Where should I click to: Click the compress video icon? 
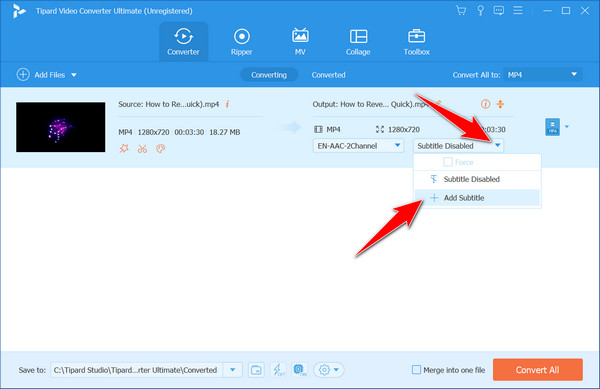(x=500, y=104)
